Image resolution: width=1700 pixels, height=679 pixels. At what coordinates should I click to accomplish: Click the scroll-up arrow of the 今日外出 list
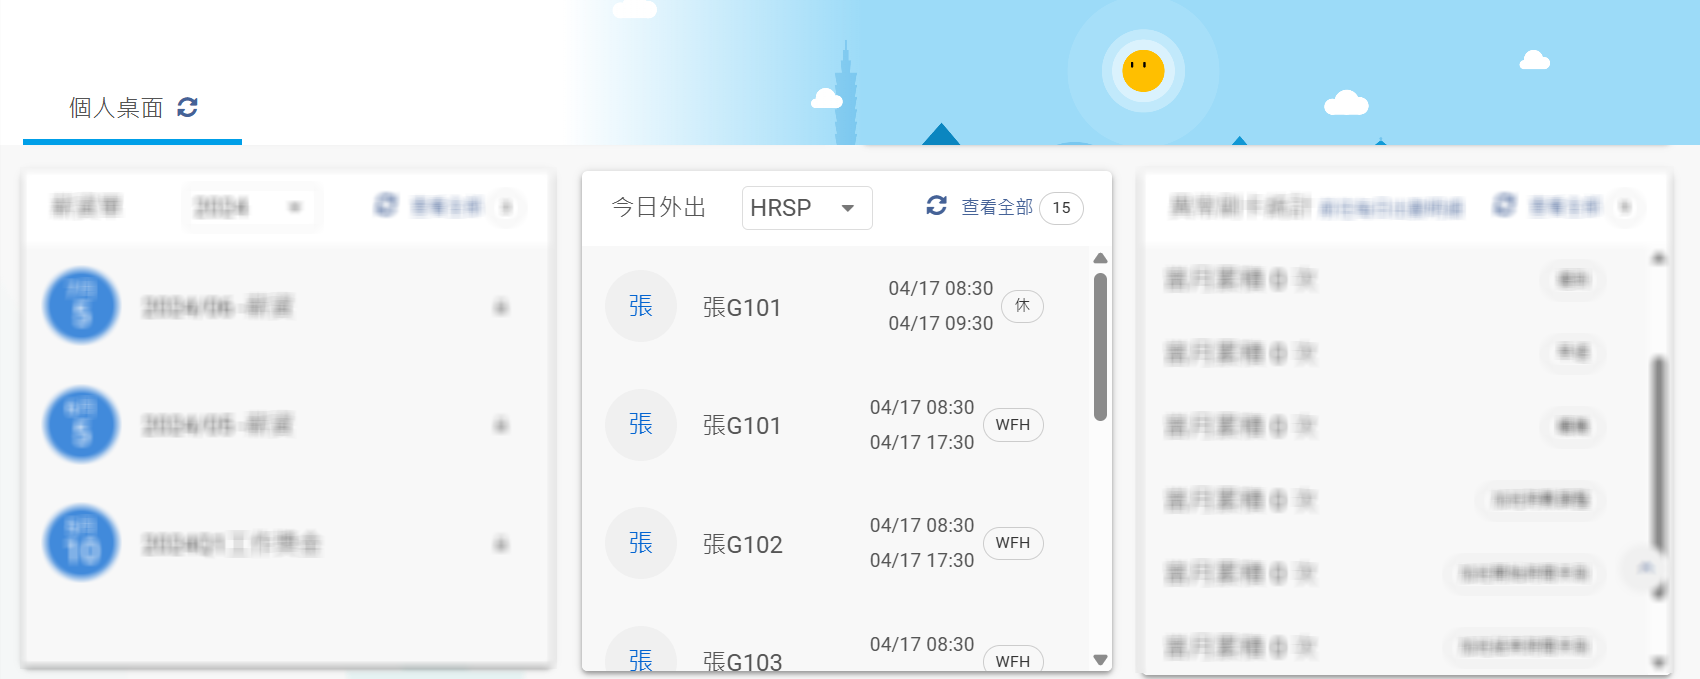point(1100,259)
